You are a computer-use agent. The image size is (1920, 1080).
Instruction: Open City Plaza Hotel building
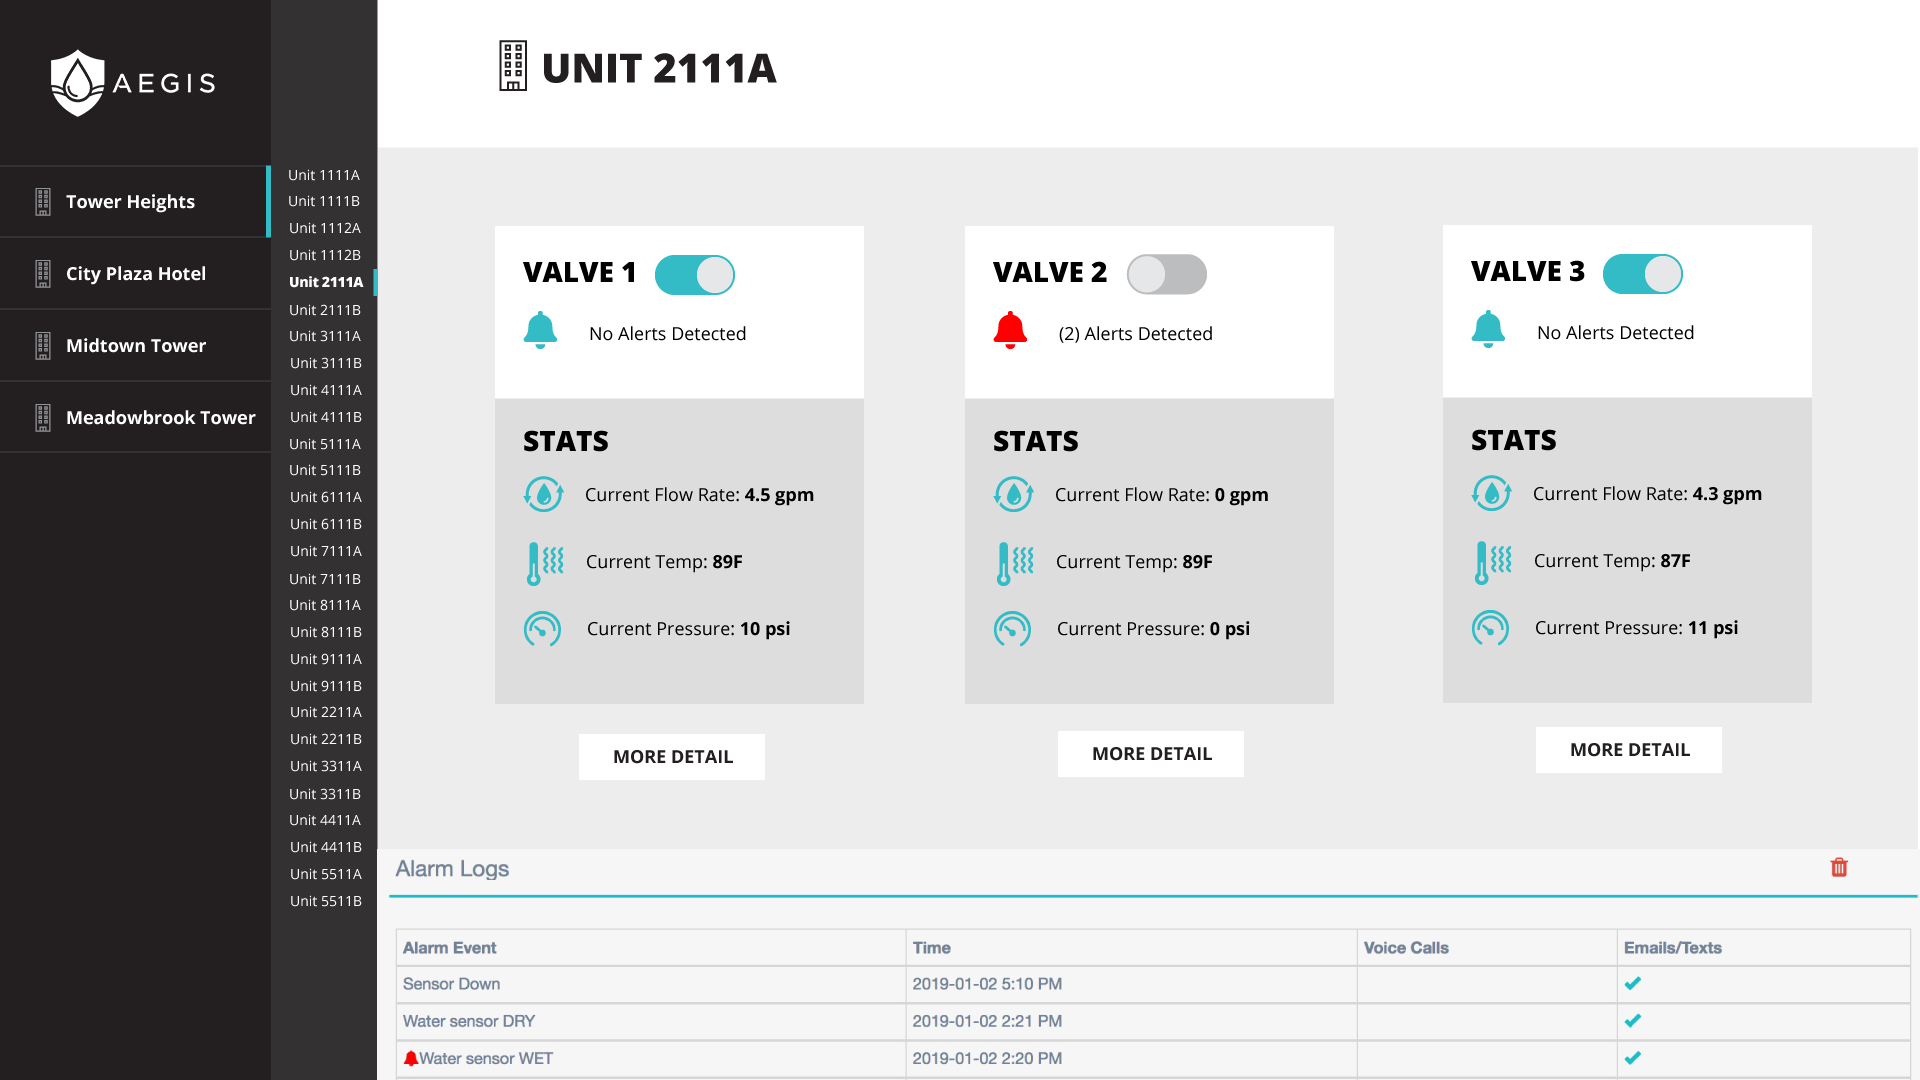pyautogui.click(x=135, y=273)
